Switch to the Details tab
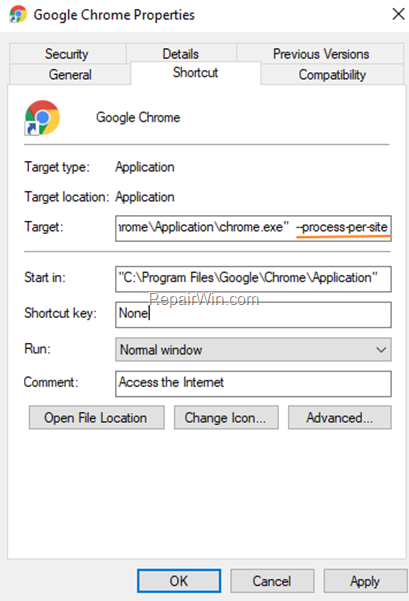This screenshot has width=409, height=601. click(181, 54)
